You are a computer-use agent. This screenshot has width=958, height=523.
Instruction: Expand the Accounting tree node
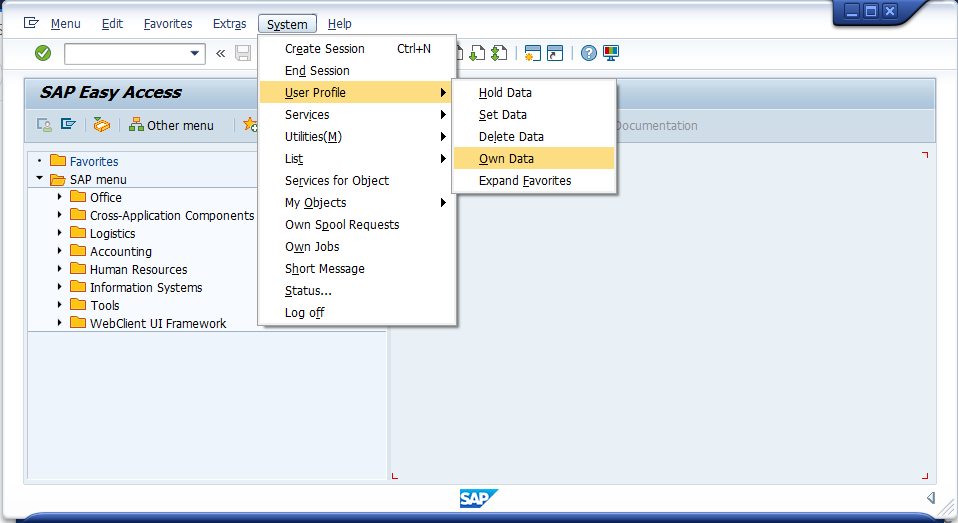coord(59,251)
